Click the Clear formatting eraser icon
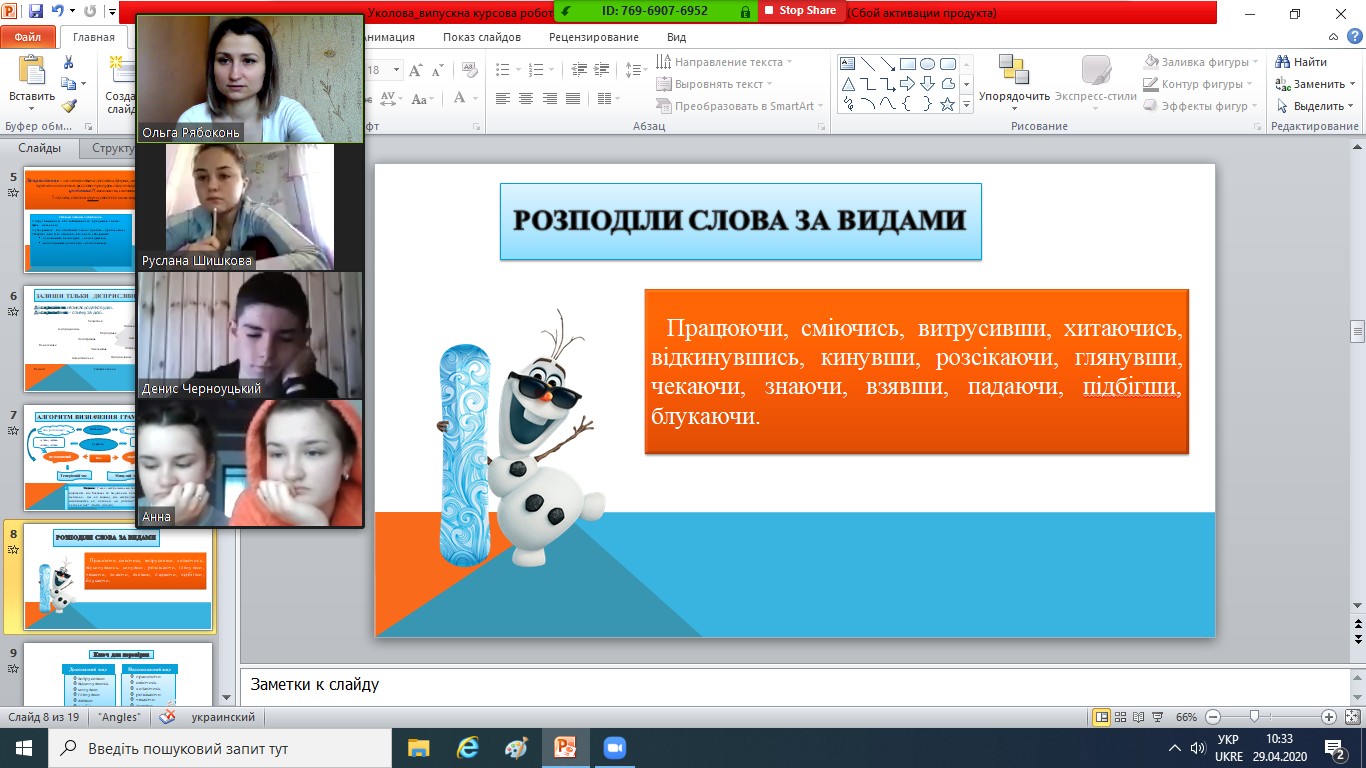Screen dimensions: 1366x768 coord(471,70)
